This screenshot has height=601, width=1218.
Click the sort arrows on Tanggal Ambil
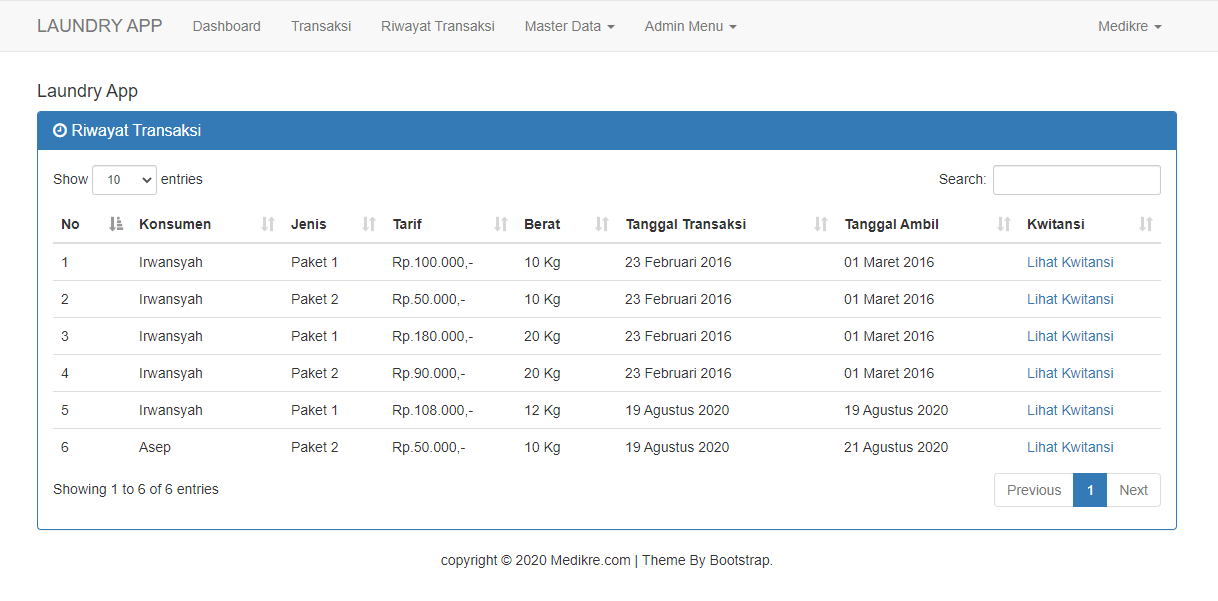pyautogui.click(x=1003, y=224)
